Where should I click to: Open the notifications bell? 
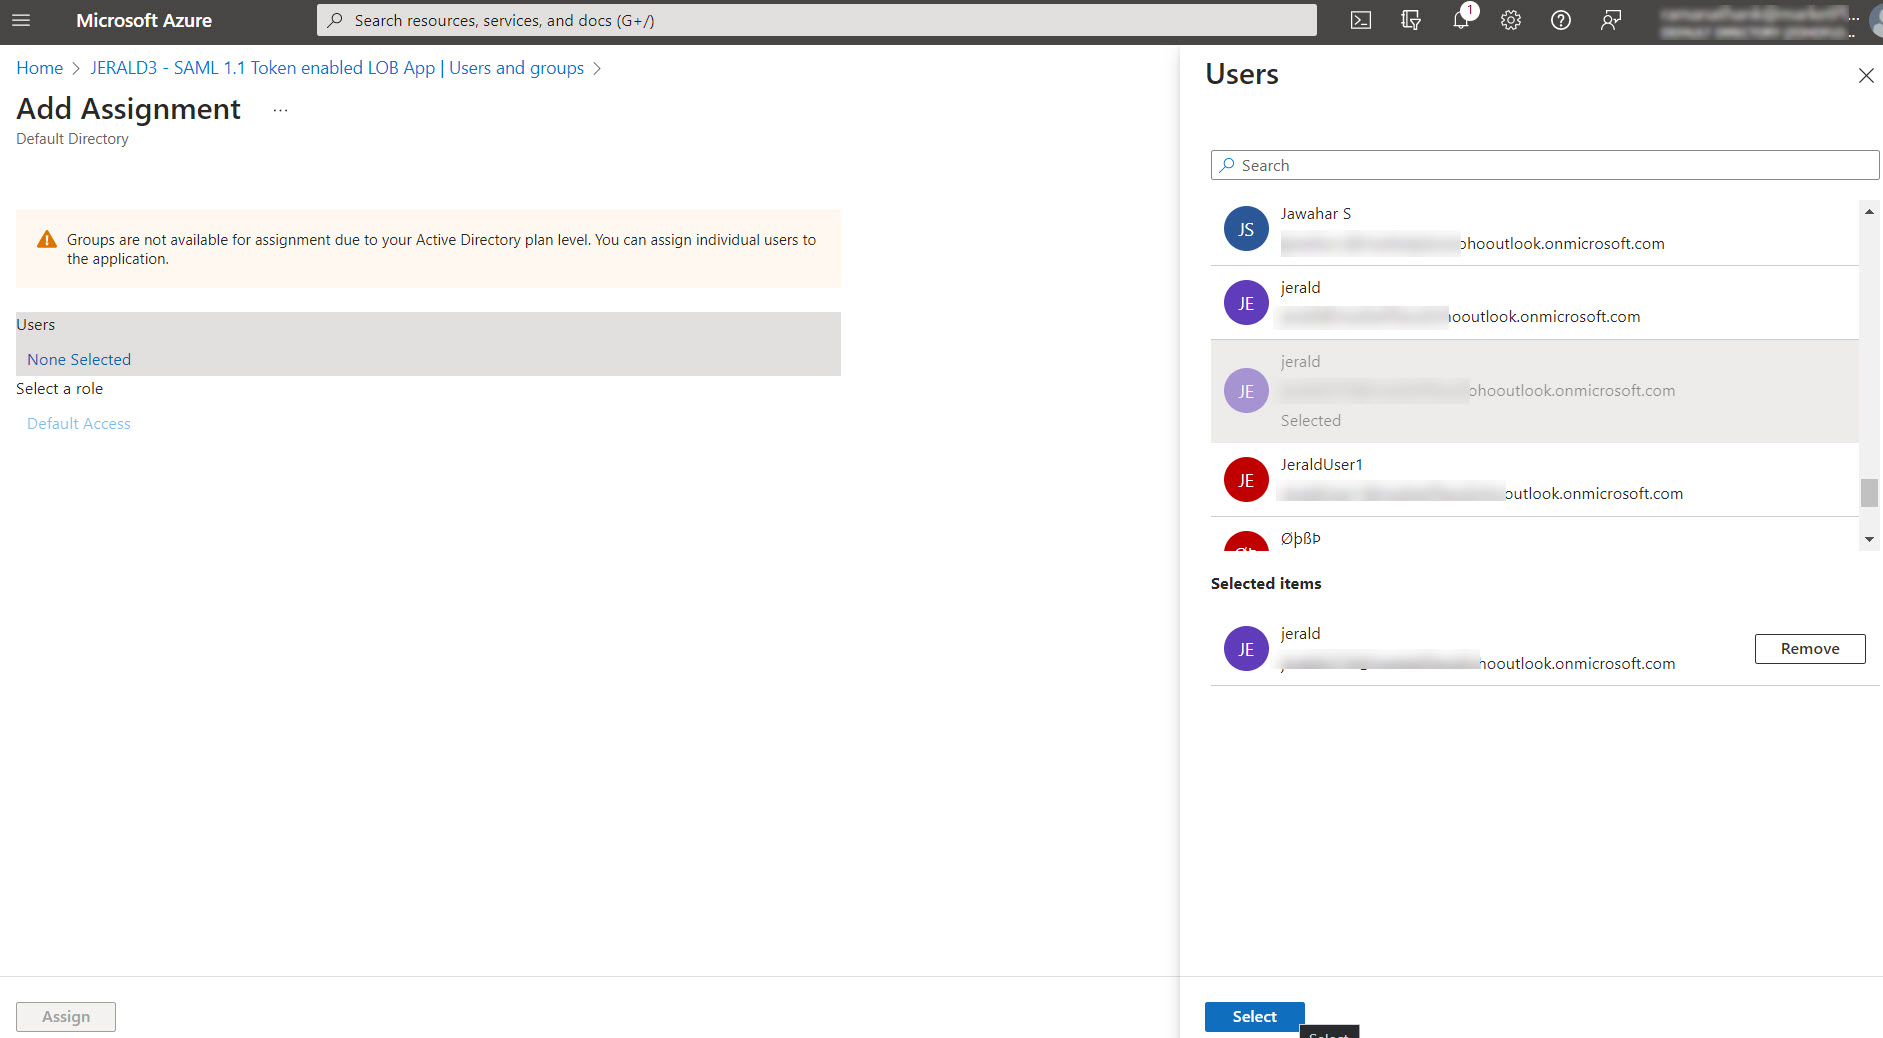pyautogui.click(x=1461, y=20)
